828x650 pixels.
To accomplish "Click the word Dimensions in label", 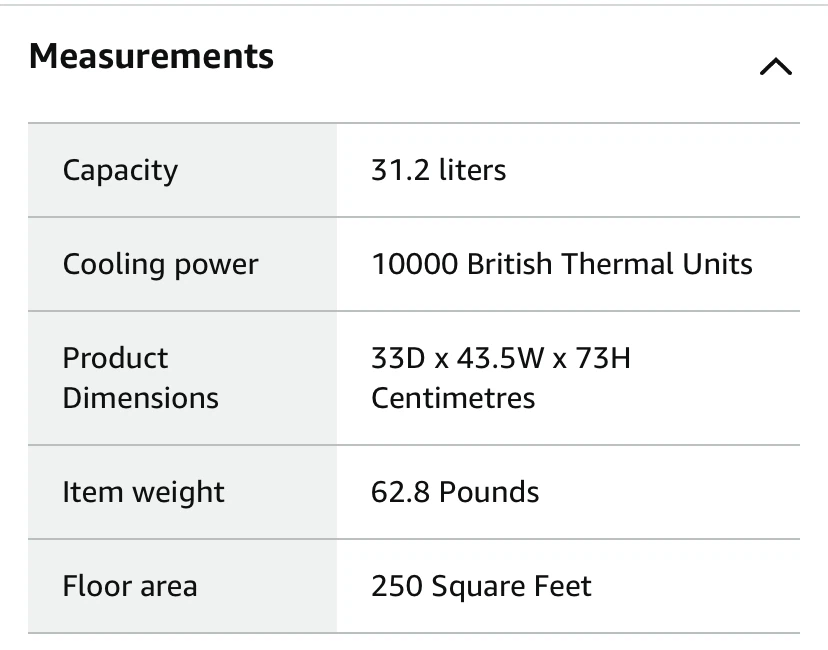I will pos(140,398).
